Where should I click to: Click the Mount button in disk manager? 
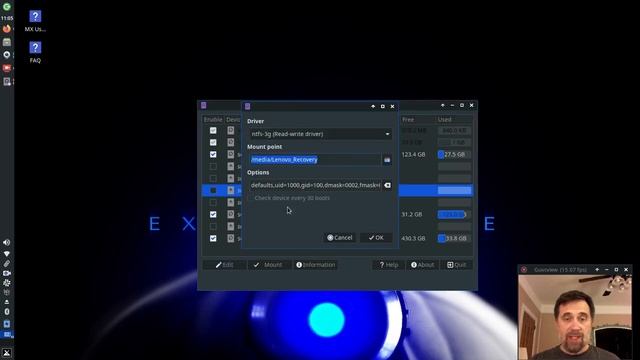tap(268, 265)
